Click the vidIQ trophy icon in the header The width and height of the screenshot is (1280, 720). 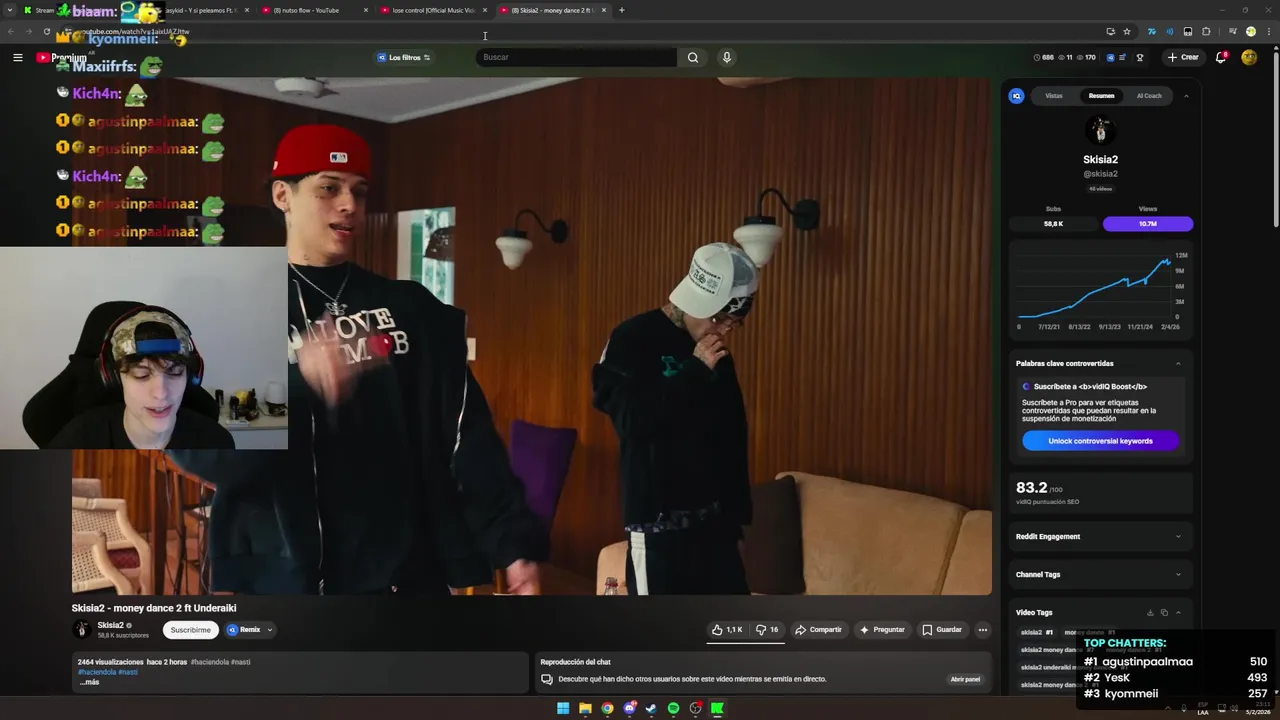tap(1139, 58)
